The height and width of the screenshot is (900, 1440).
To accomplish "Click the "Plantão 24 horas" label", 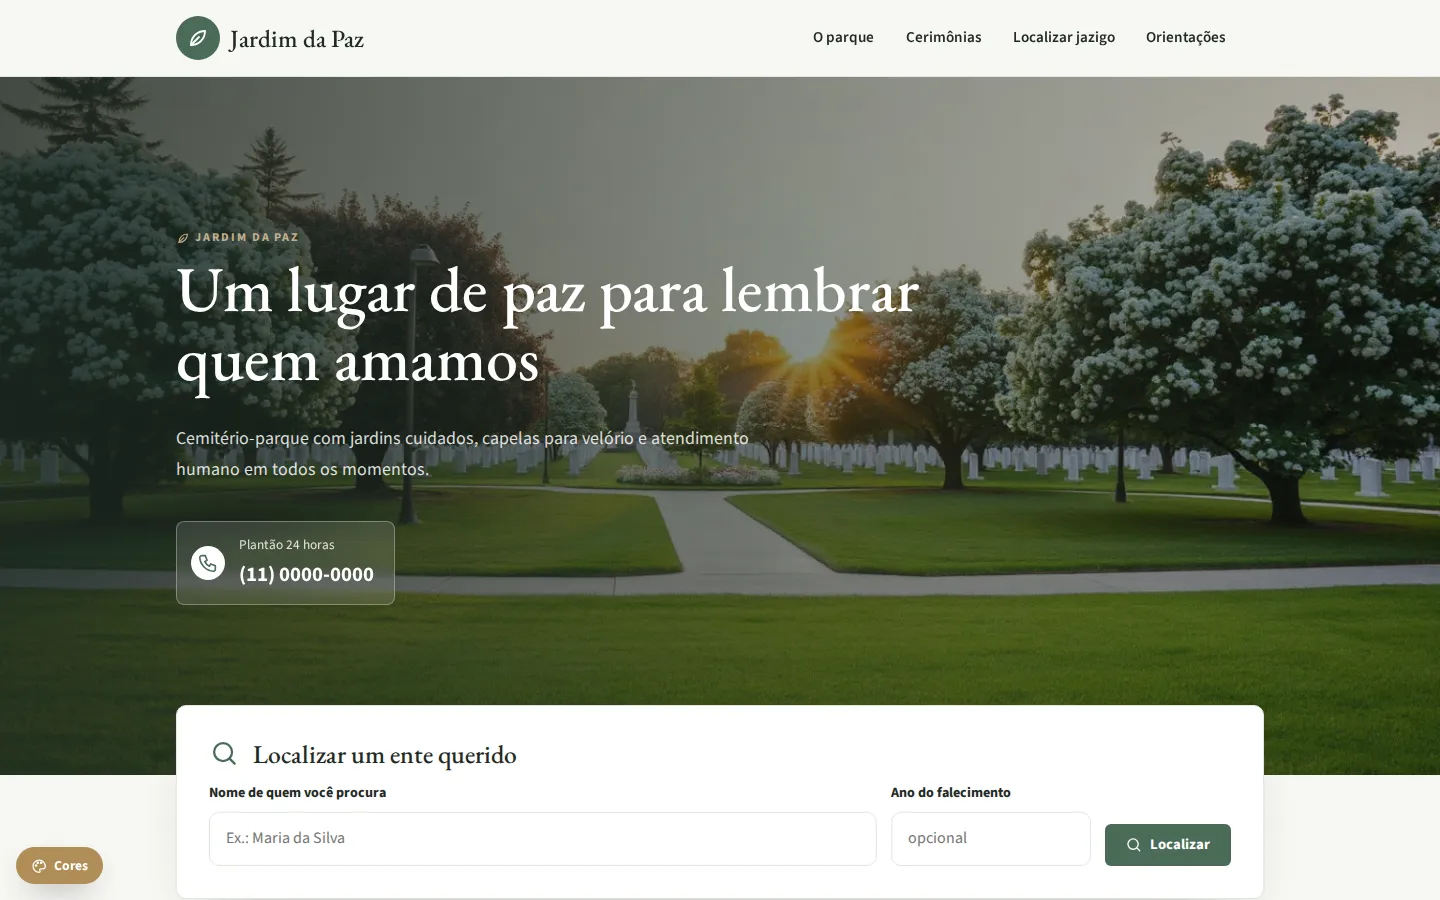I will click(x=287, y=545).
